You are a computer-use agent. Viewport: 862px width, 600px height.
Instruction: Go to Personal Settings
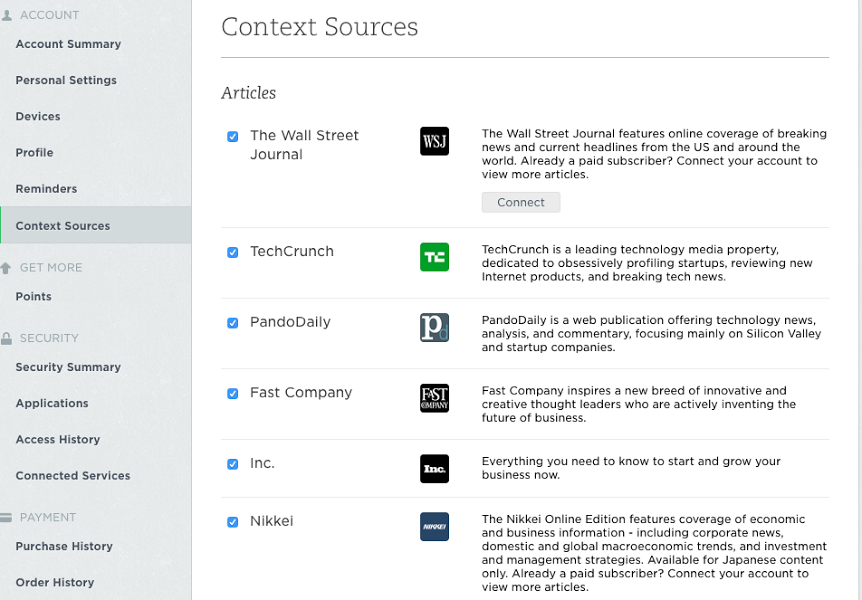[66, 80]
